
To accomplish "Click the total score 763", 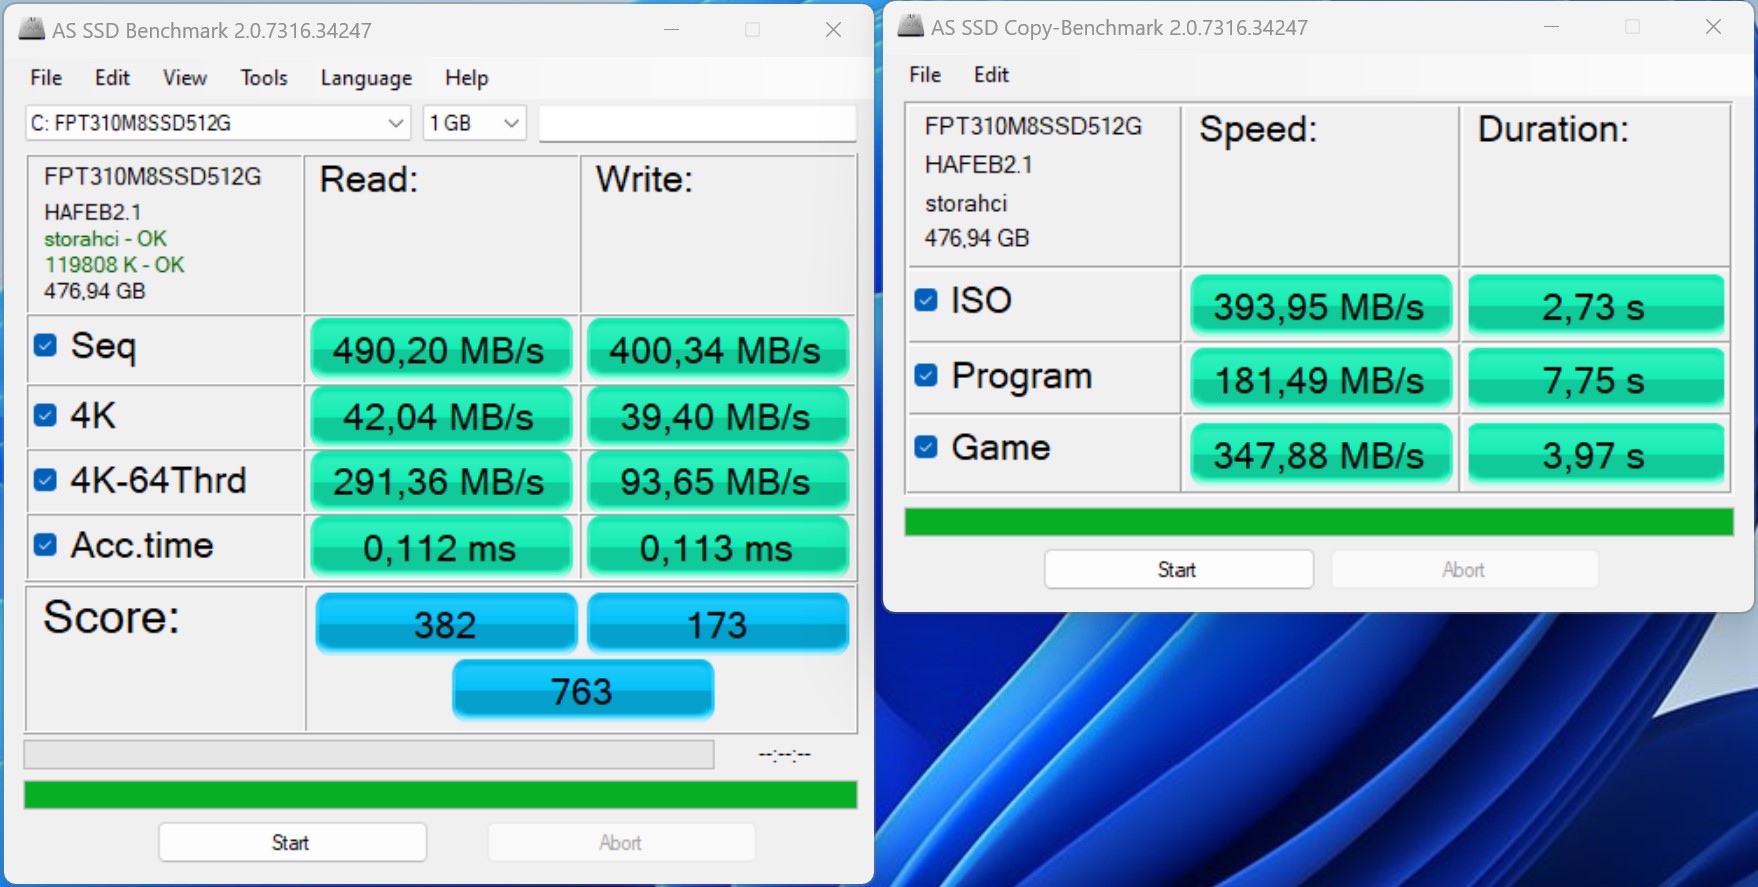I will pos(583,689).
